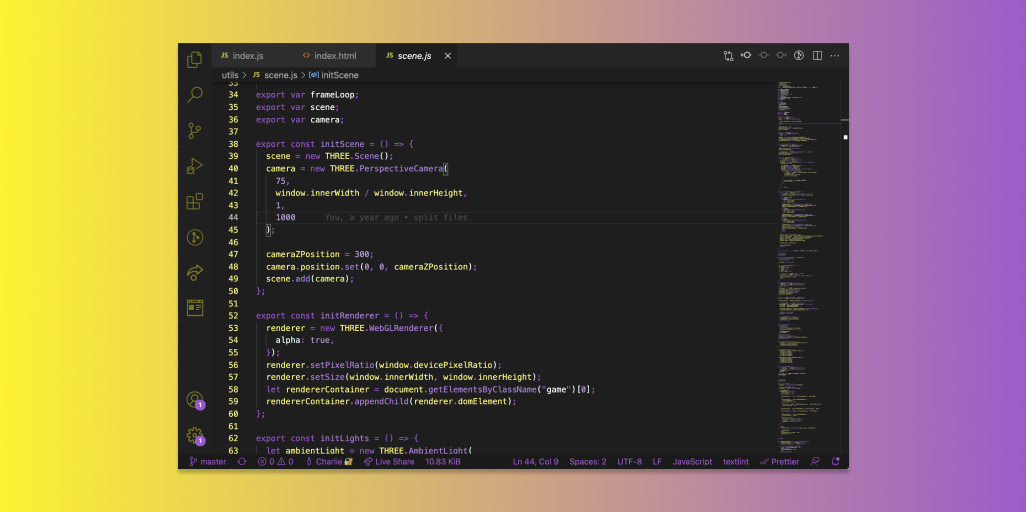This screenshot has width=1026, height=512.
Task: Click the line number 38 in gutter
Action: pos(233,144)
